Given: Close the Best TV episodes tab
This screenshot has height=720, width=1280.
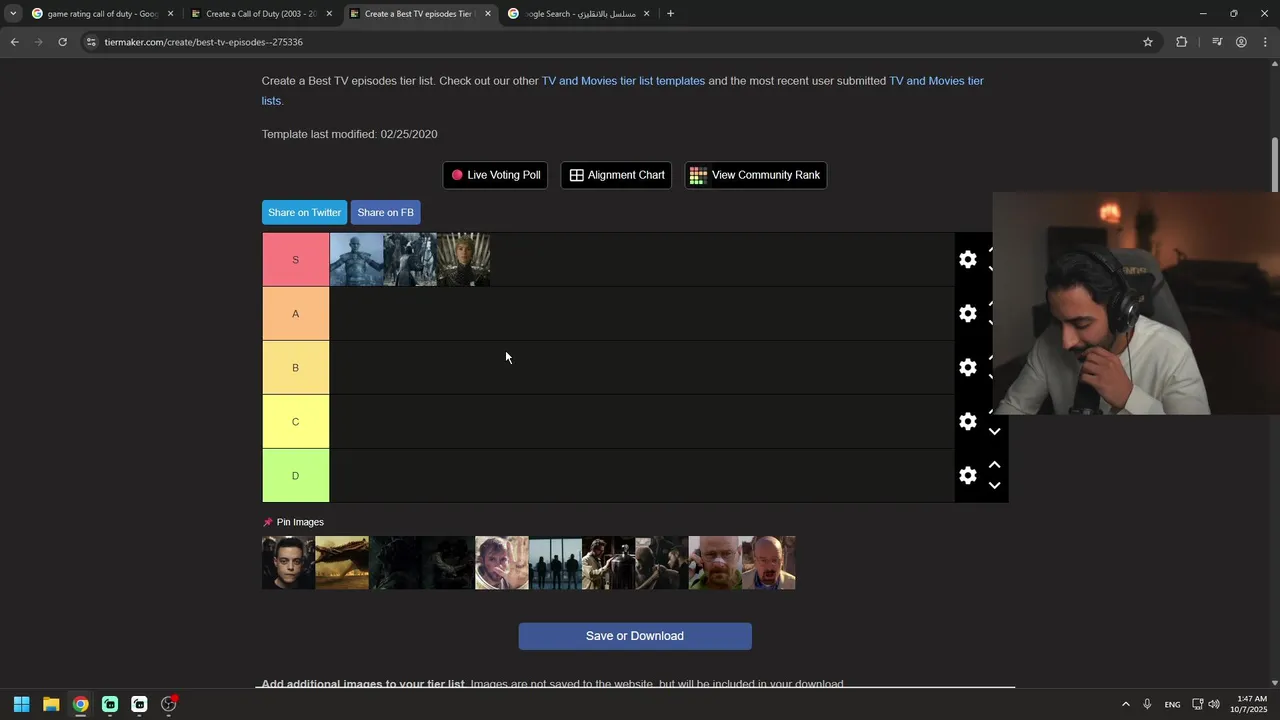Looking at the screenshot, I should [488, 14].
